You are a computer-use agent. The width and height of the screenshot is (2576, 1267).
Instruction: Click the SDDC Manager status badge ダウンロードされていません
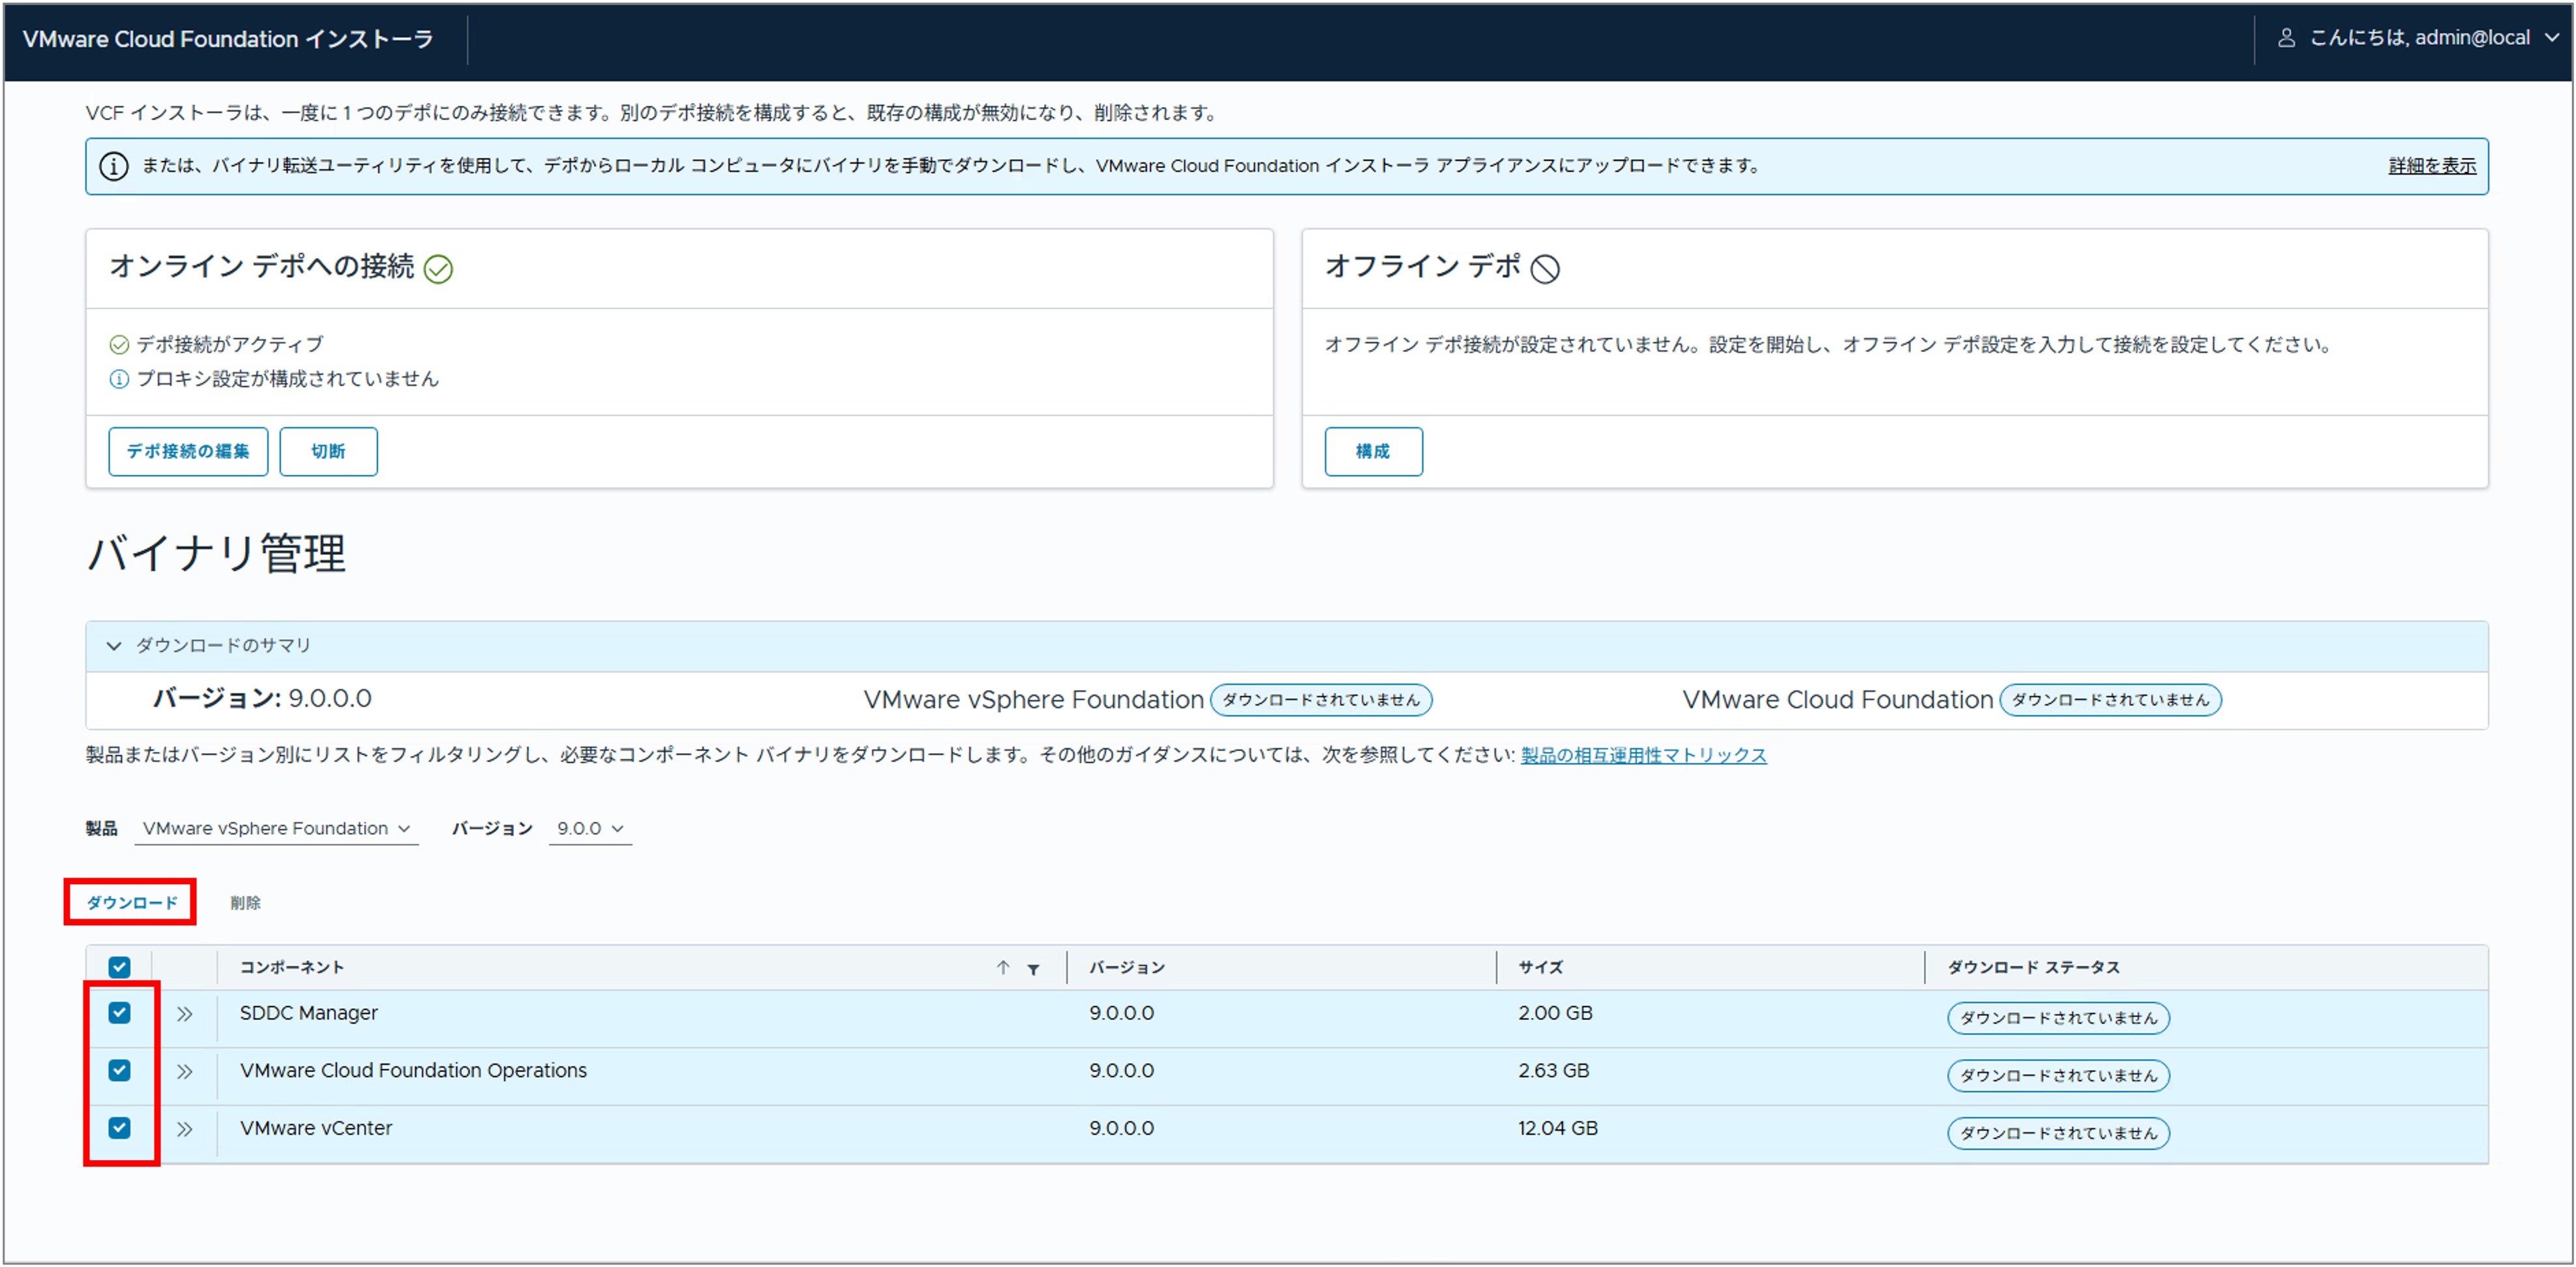point(2058,1018)
